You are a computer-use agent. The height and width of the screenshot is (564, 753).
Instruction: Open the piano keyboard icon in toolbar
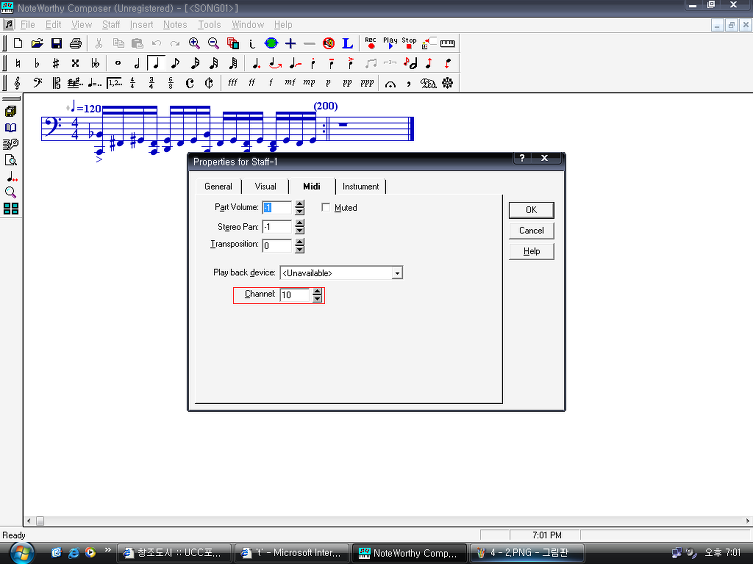point(447,43)
